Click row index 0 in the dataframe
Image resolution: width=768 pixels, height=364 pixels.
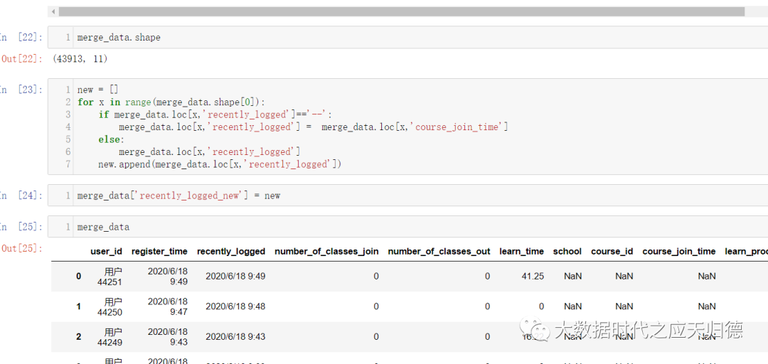coord(78,276)
